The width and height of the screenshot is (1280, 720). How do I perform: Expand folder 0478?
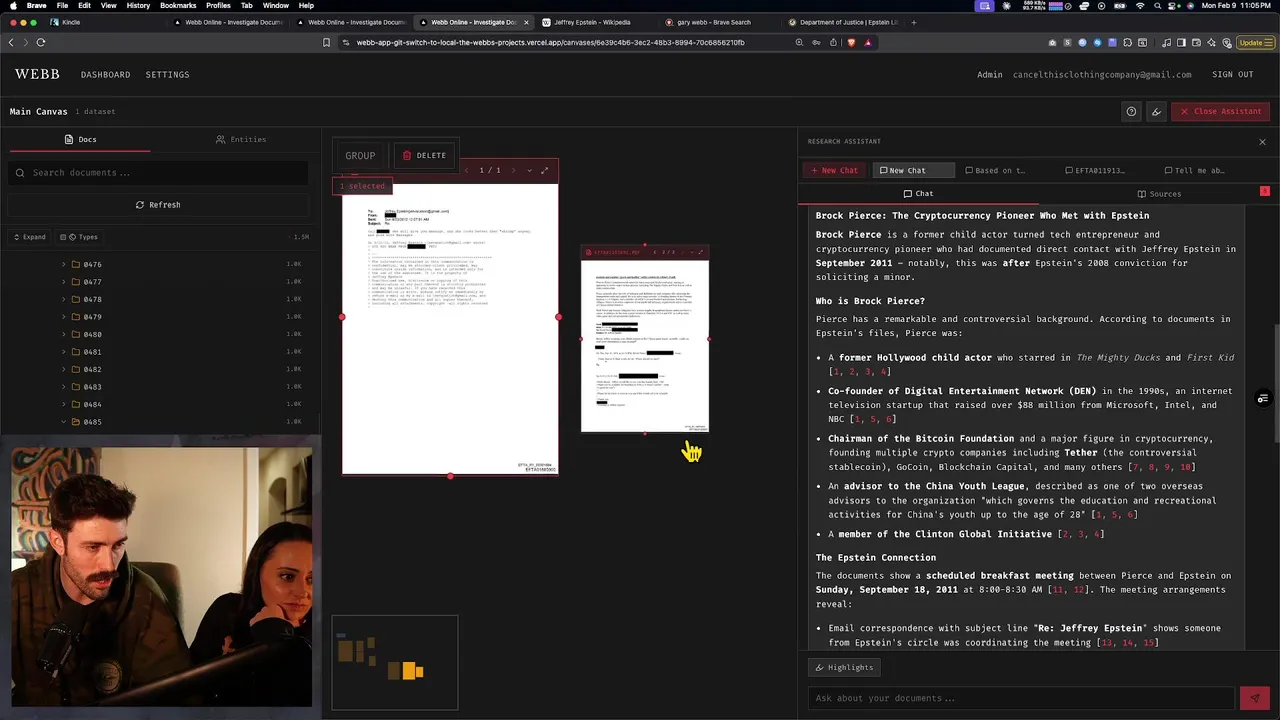tap(64, 299)
